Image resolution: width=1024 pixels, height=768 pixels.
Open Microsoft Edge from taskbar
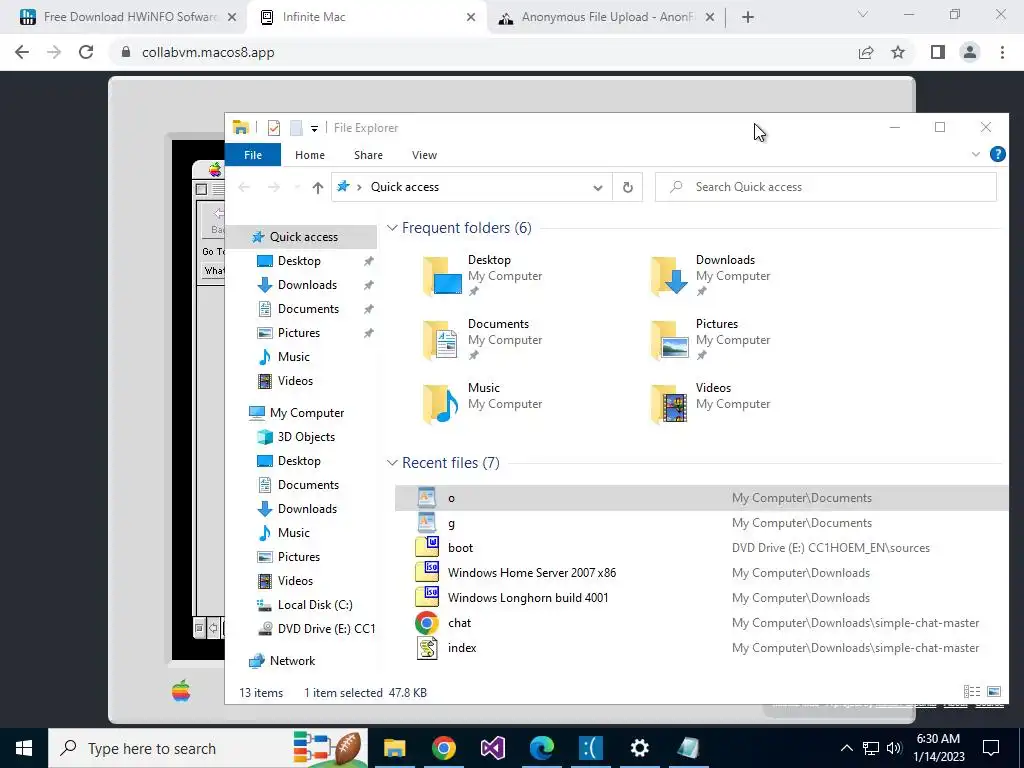point(541,748)
